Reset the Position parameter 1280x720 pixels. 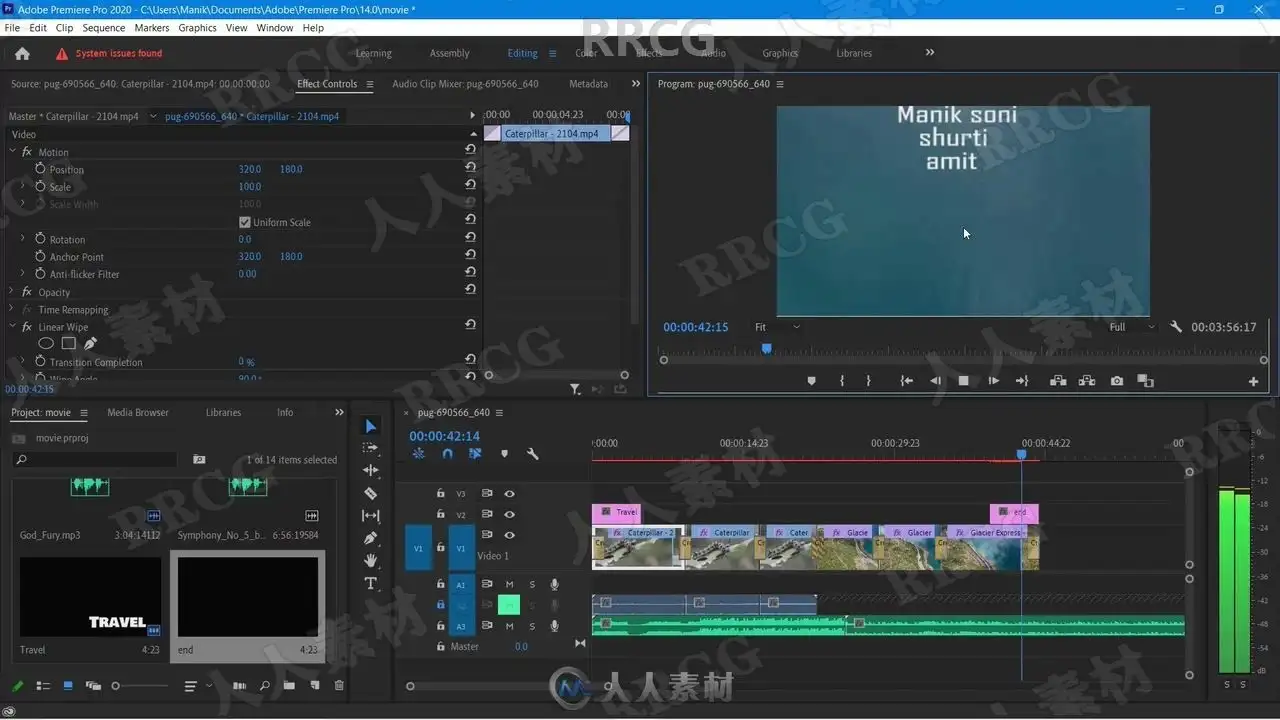point(470,169)
